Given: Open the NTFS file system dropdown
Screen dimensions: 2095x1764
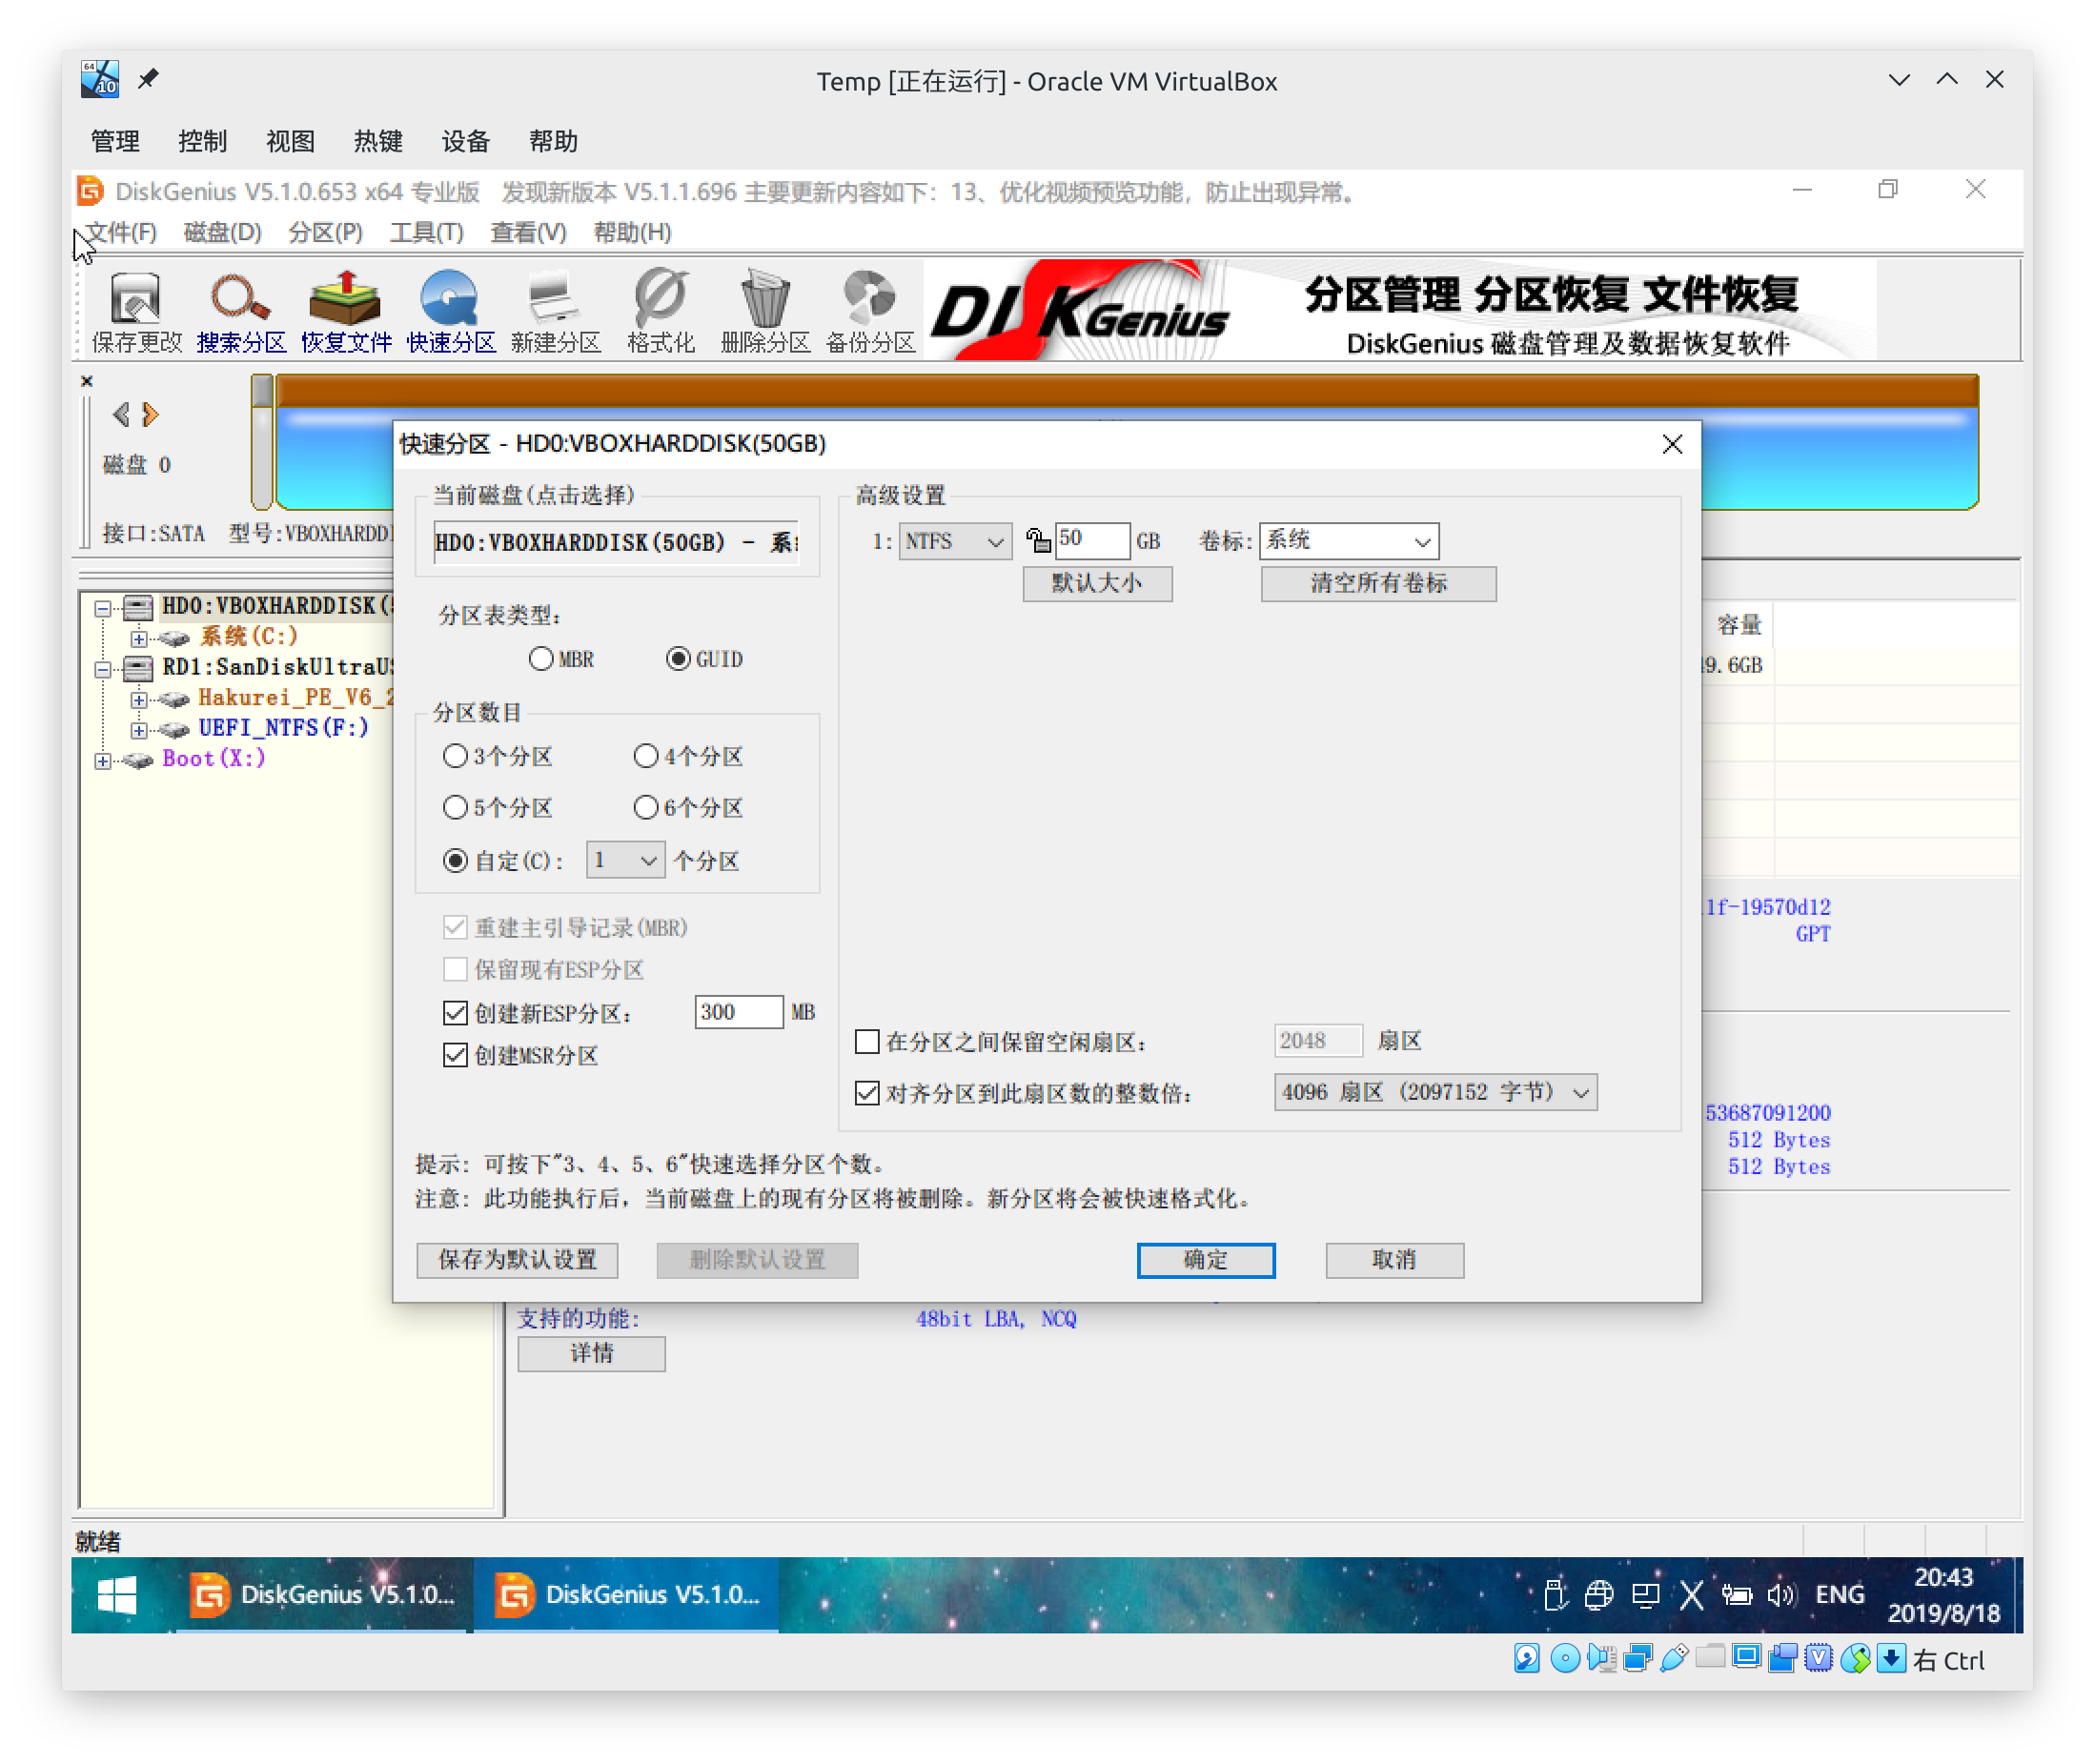Looking at the screenshot, I should click(954, 541).
